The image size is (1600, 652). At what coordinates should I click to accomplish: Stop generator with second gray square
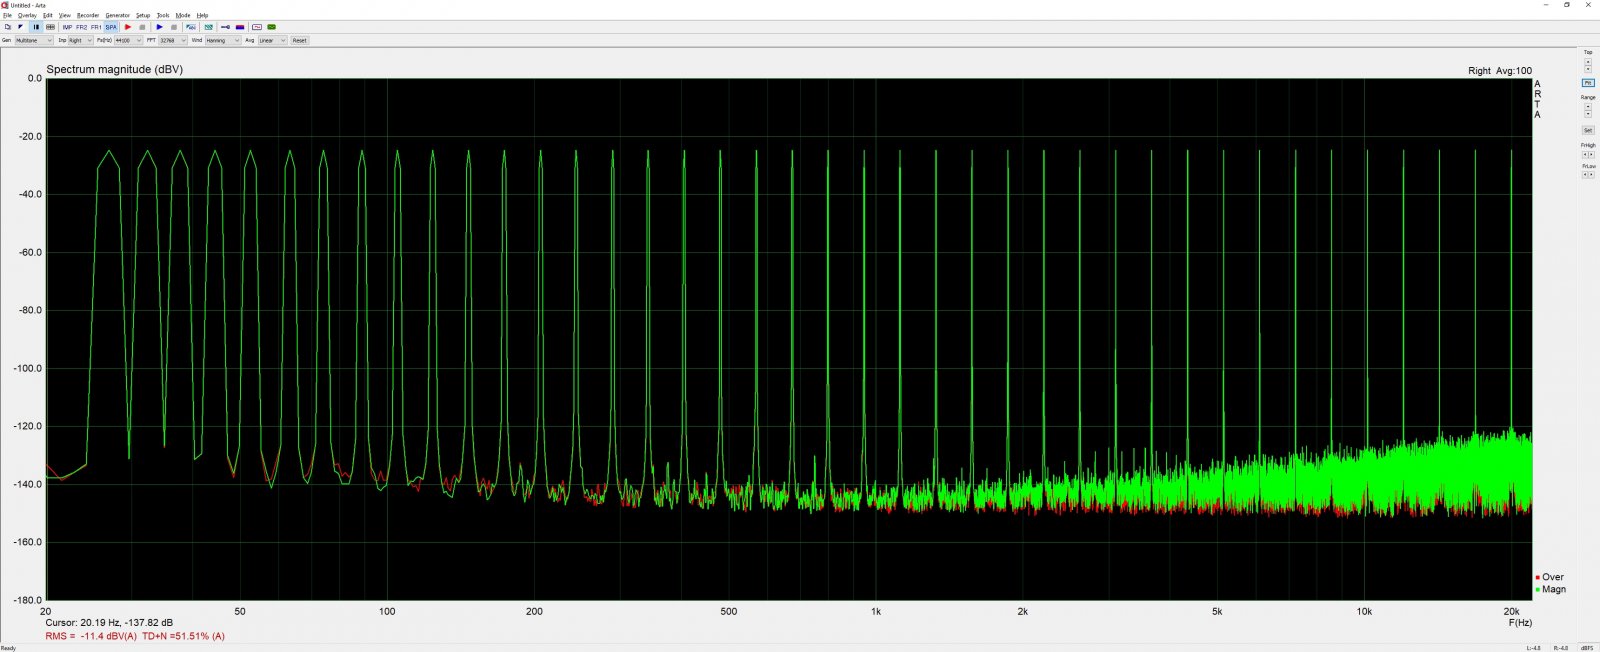pyautogui.click(x=174, y=27)
